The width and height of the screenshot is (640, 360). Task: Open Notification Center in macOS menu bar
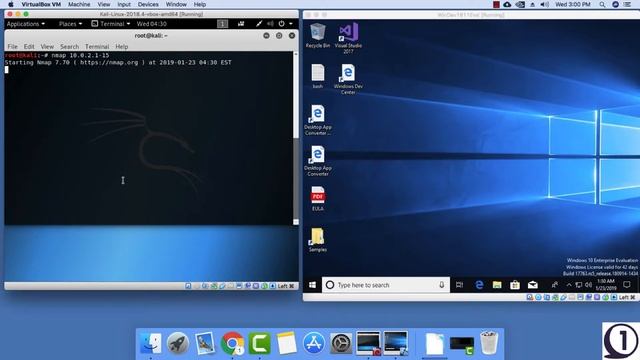click(627, 4)
